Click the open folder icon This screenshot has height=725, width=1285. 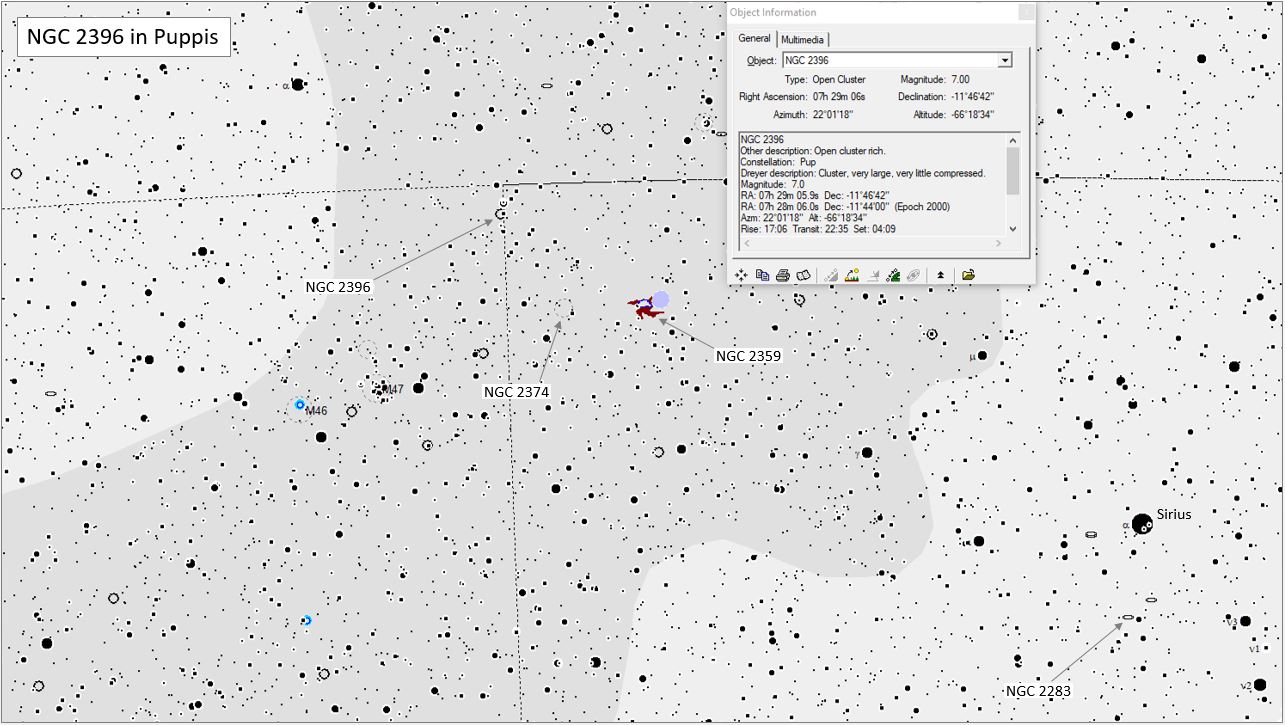[x=968, y=274]
